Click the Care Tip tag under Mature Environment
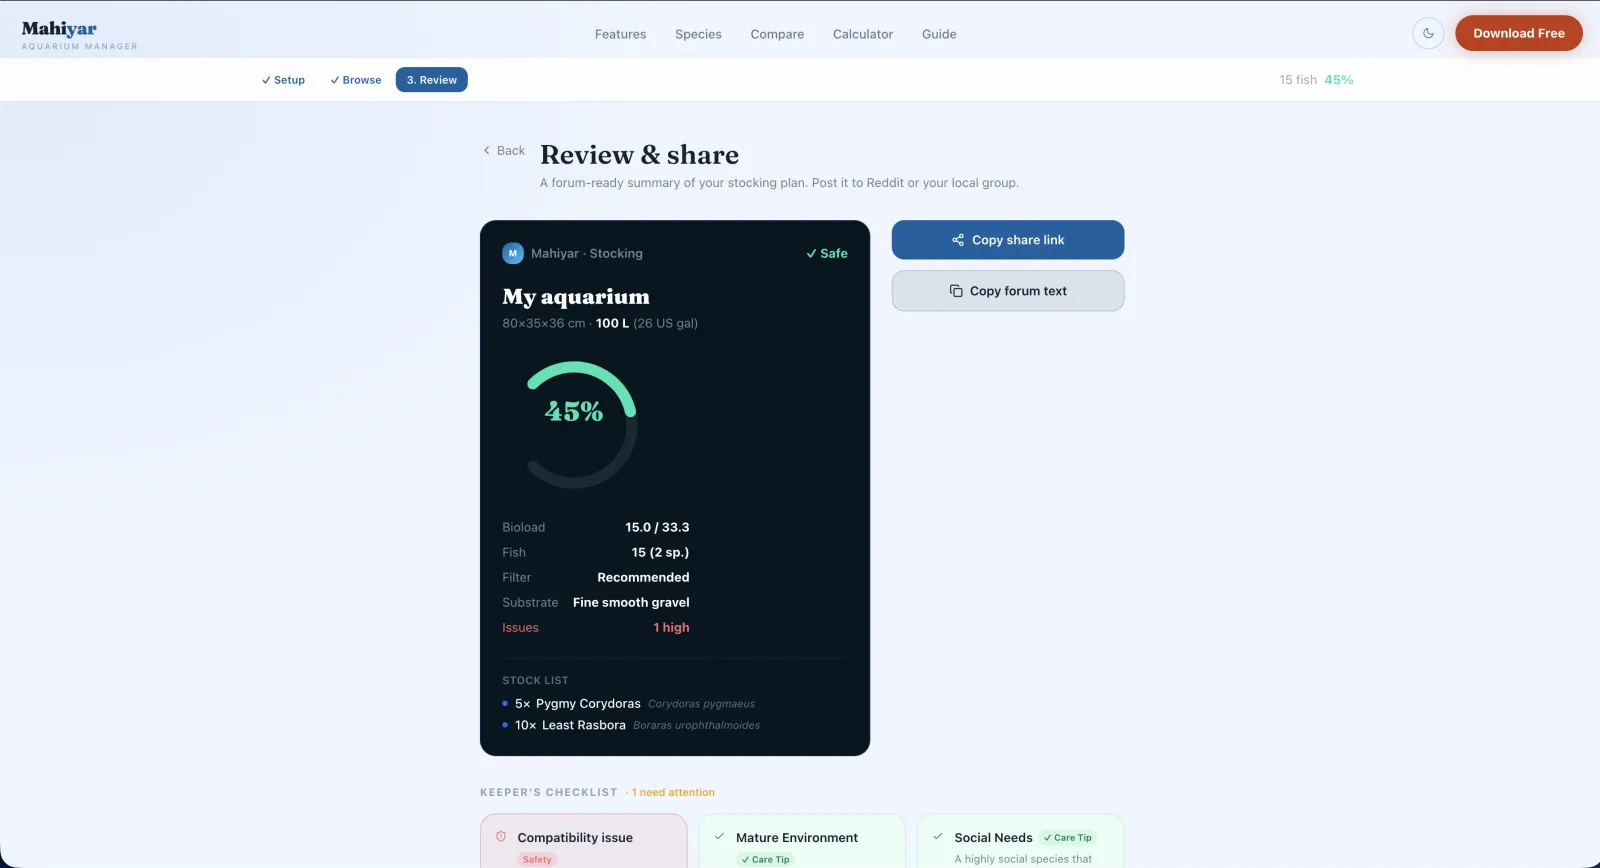This screenshot has height=868, width=1600. (766, 859)
